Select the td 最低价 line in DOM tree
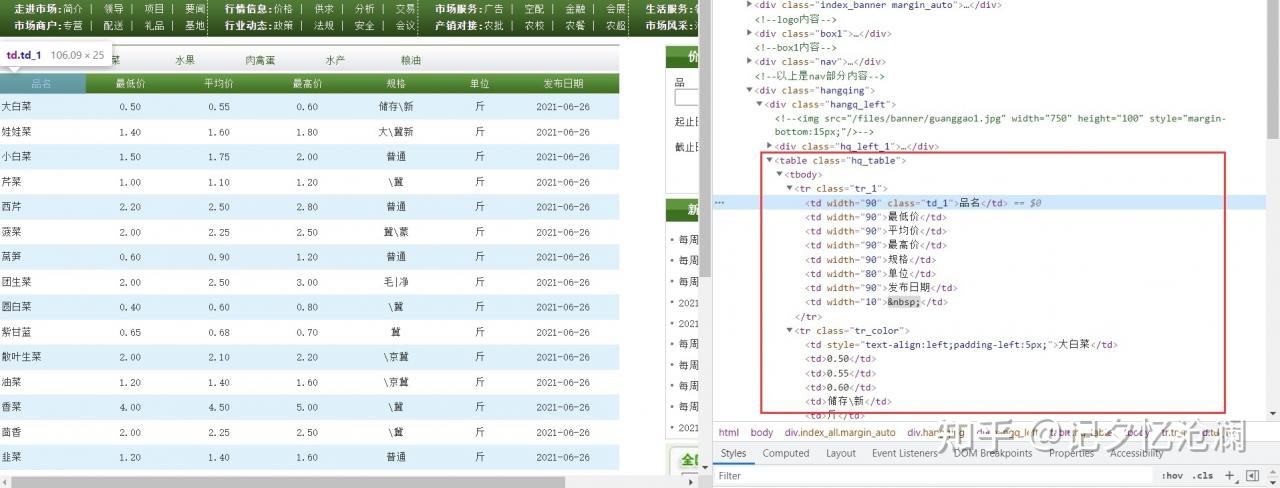The height and width of the screenshot is (488, 1280). tap(875, 217)
